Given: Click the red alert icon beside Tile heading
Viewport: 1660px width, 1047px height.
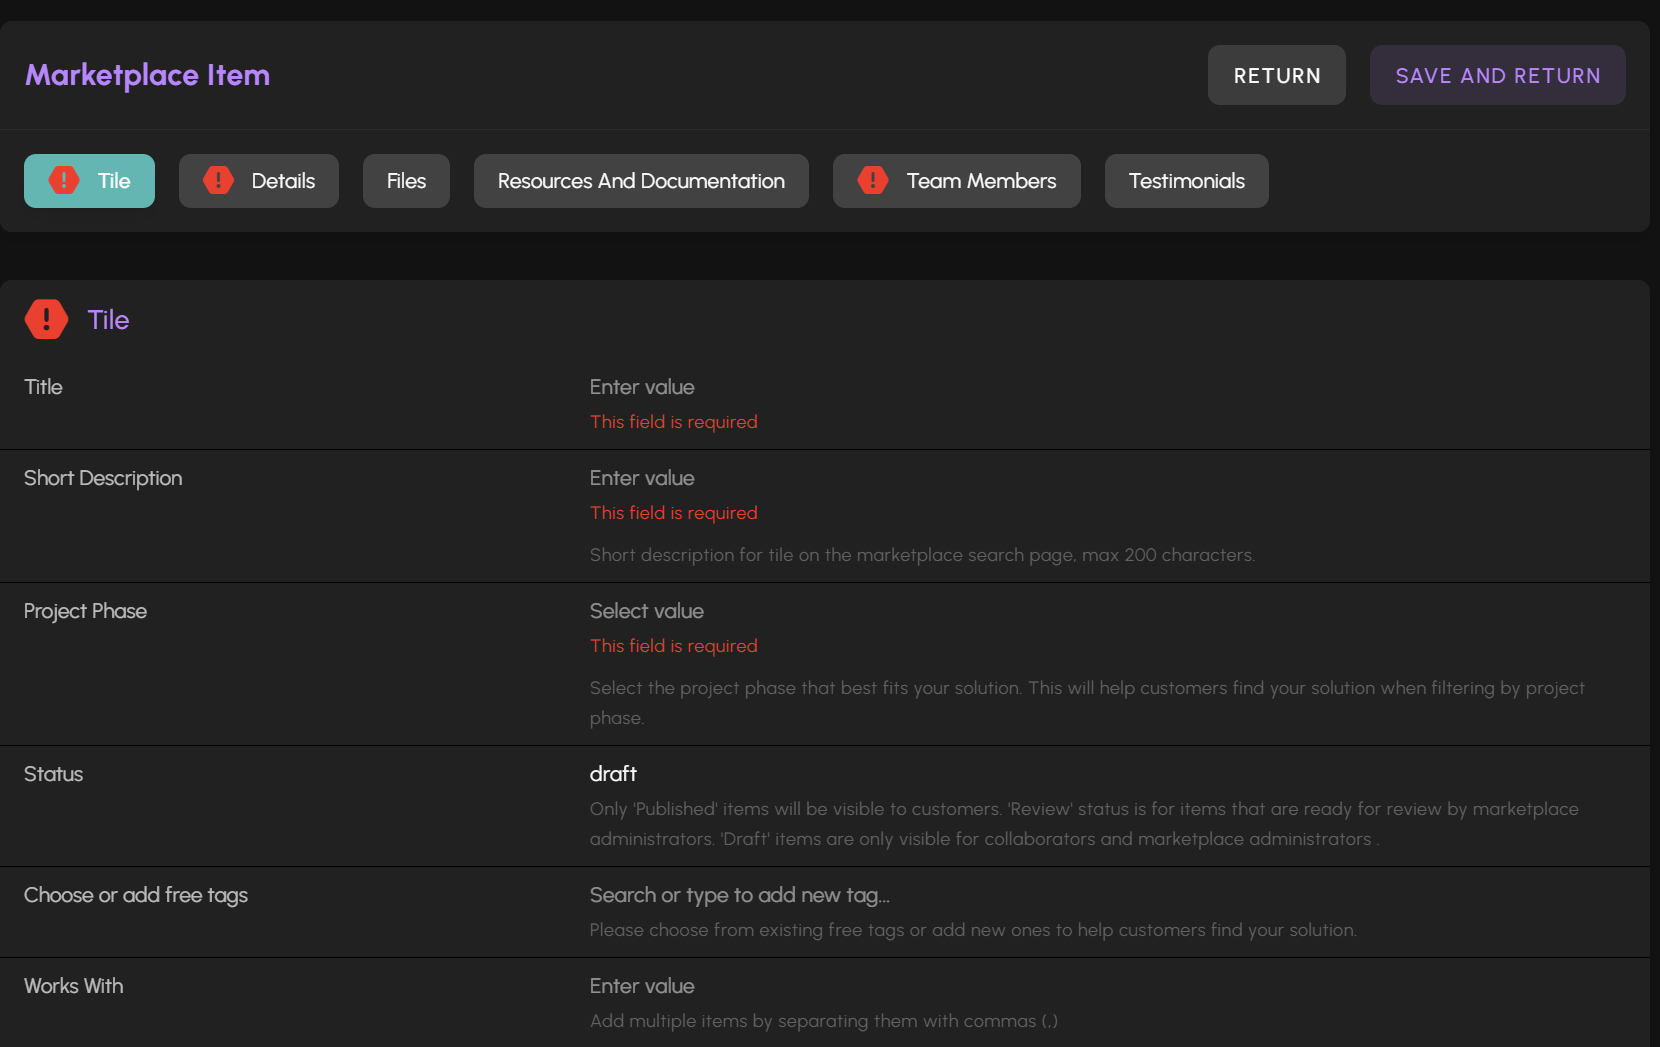Looking at the screenshot, I should click(x=46, y=319).
